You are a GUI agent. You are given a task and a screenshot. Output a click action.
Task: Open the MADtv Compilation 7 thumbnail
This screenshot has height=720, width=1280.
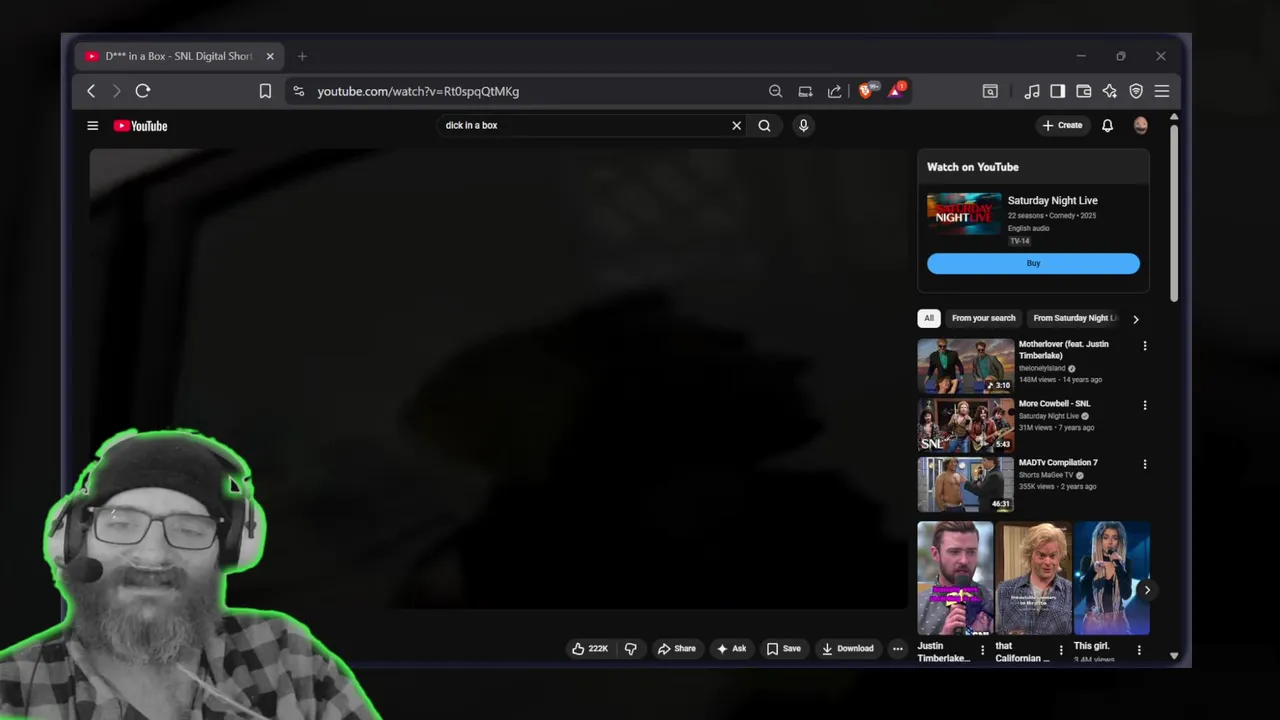point(966,485)
